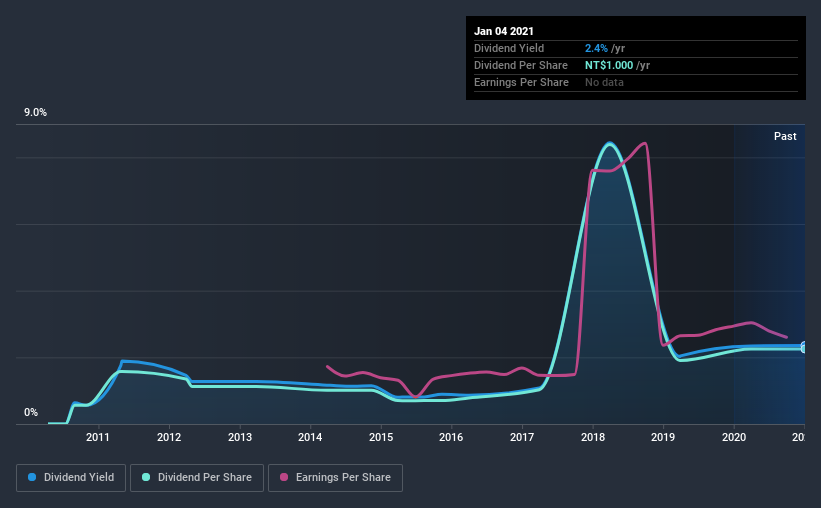Click the 2018 x-axis label
This screenshot has height=508, width=821.
tap(593, 437)
